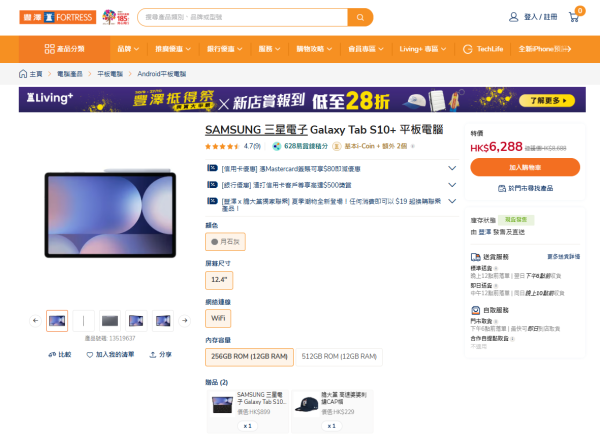Click same-day delivery info icon
Image resolution: width=600 pixels, height=440 pixels.
pos(496,285)
